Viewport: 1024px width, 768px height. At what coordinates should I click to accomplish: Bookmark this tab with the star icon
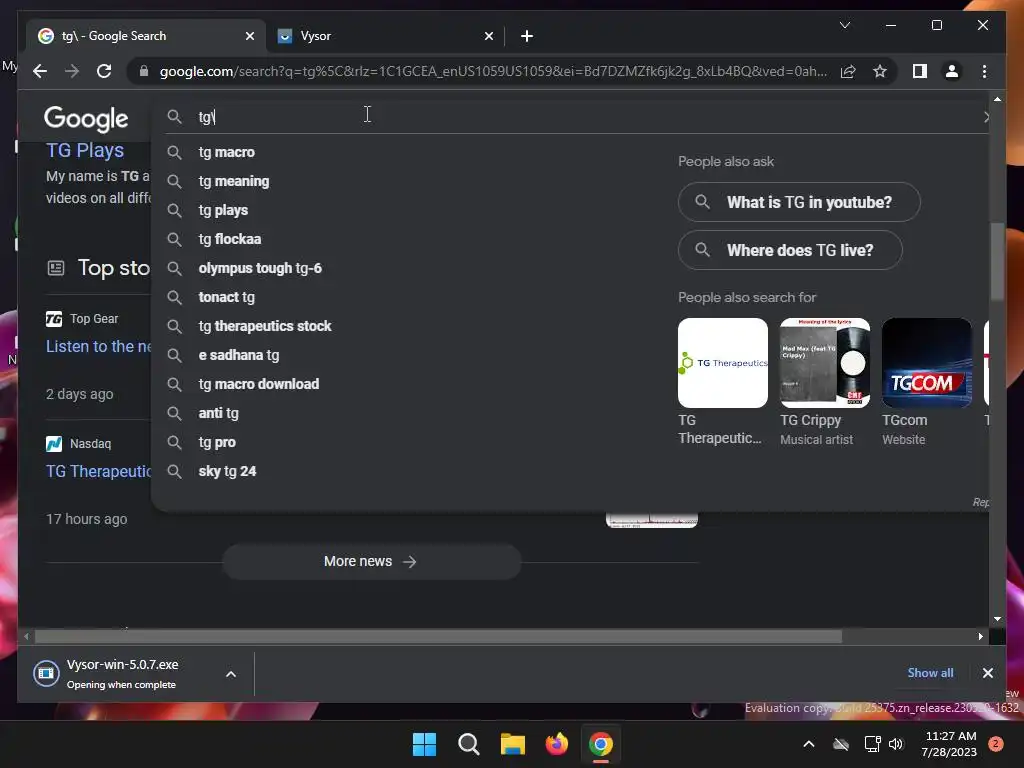(880, 71)
